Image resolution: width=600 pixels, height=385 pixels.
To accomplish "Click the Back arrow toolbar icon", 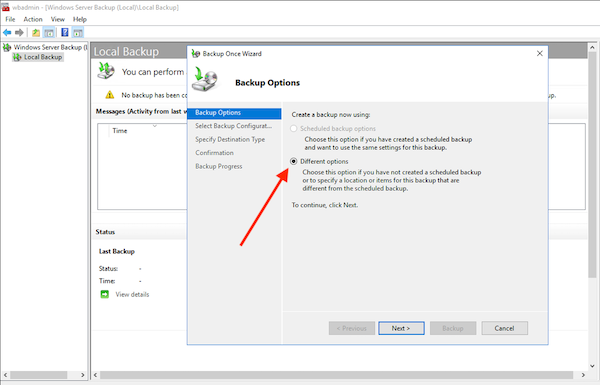I will (7, 33).
